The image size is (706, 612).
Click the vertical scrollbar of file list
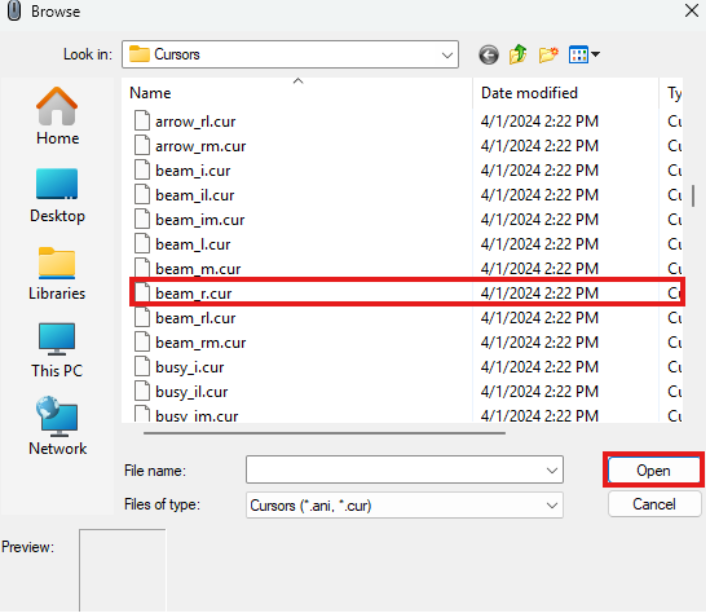(693, 195)
